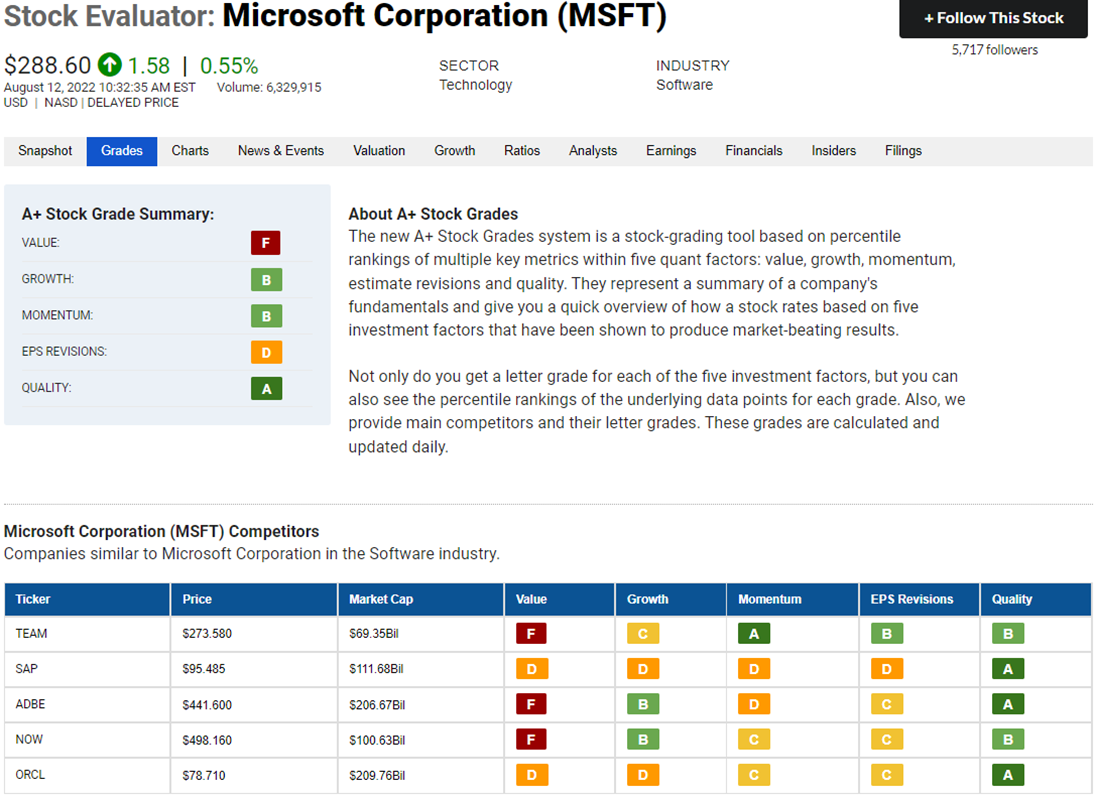This screenshot has height=797, width=1095.
Task: Click ORCL's dark green A Quality badge
Action: click(1008, 775)
